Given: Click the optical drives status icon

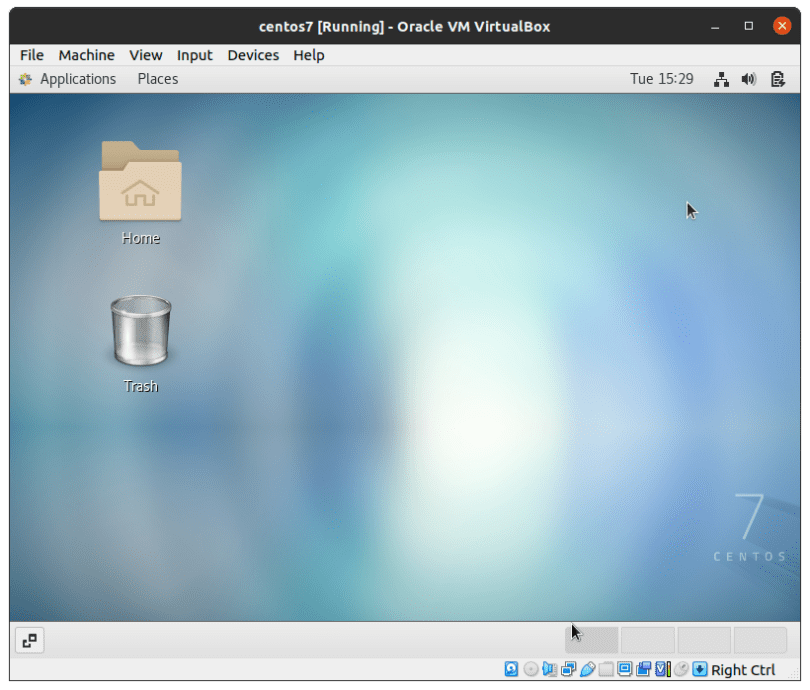Looking at the screenshot, I should coord(531,669).
